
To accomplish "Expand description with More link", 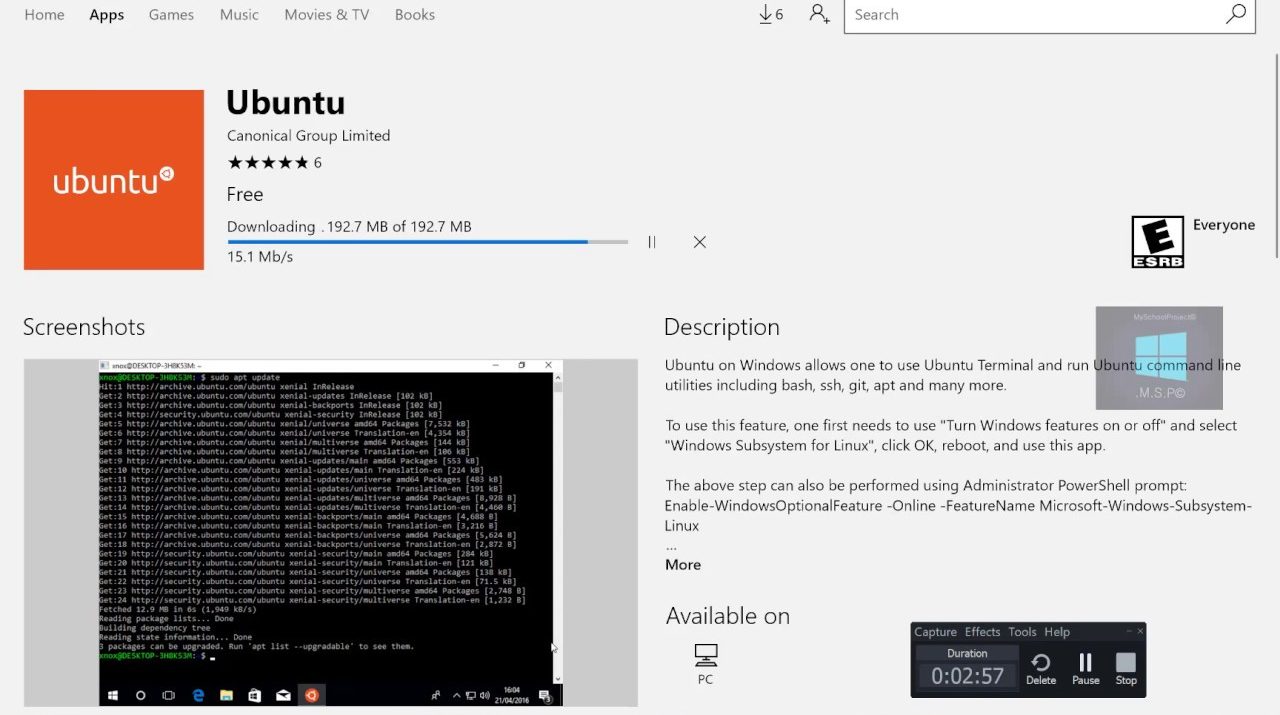I will (x=683, y=565).
